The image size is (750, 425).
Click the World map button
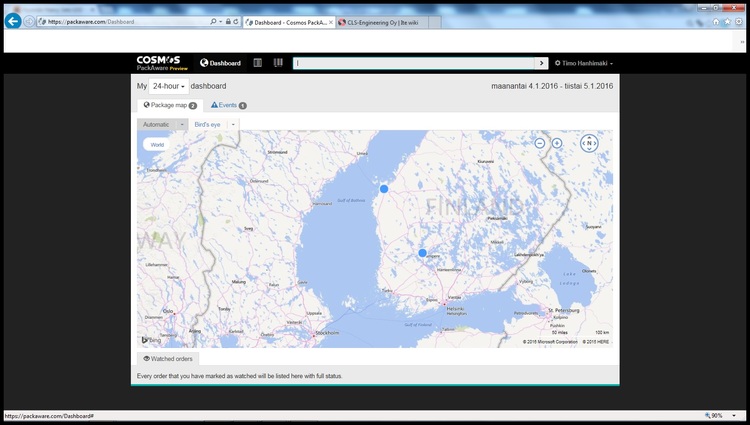point(157,144)
